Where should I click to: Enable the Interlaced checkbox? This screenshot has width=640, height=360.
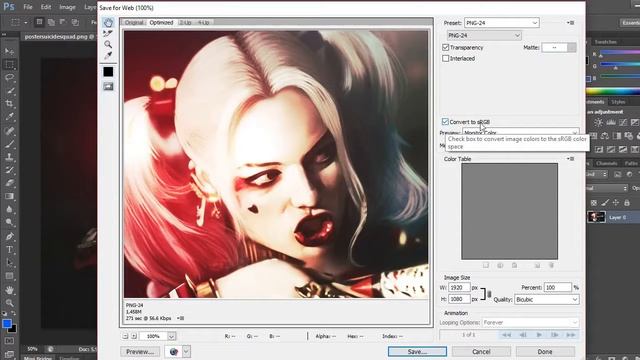point(446,58)
